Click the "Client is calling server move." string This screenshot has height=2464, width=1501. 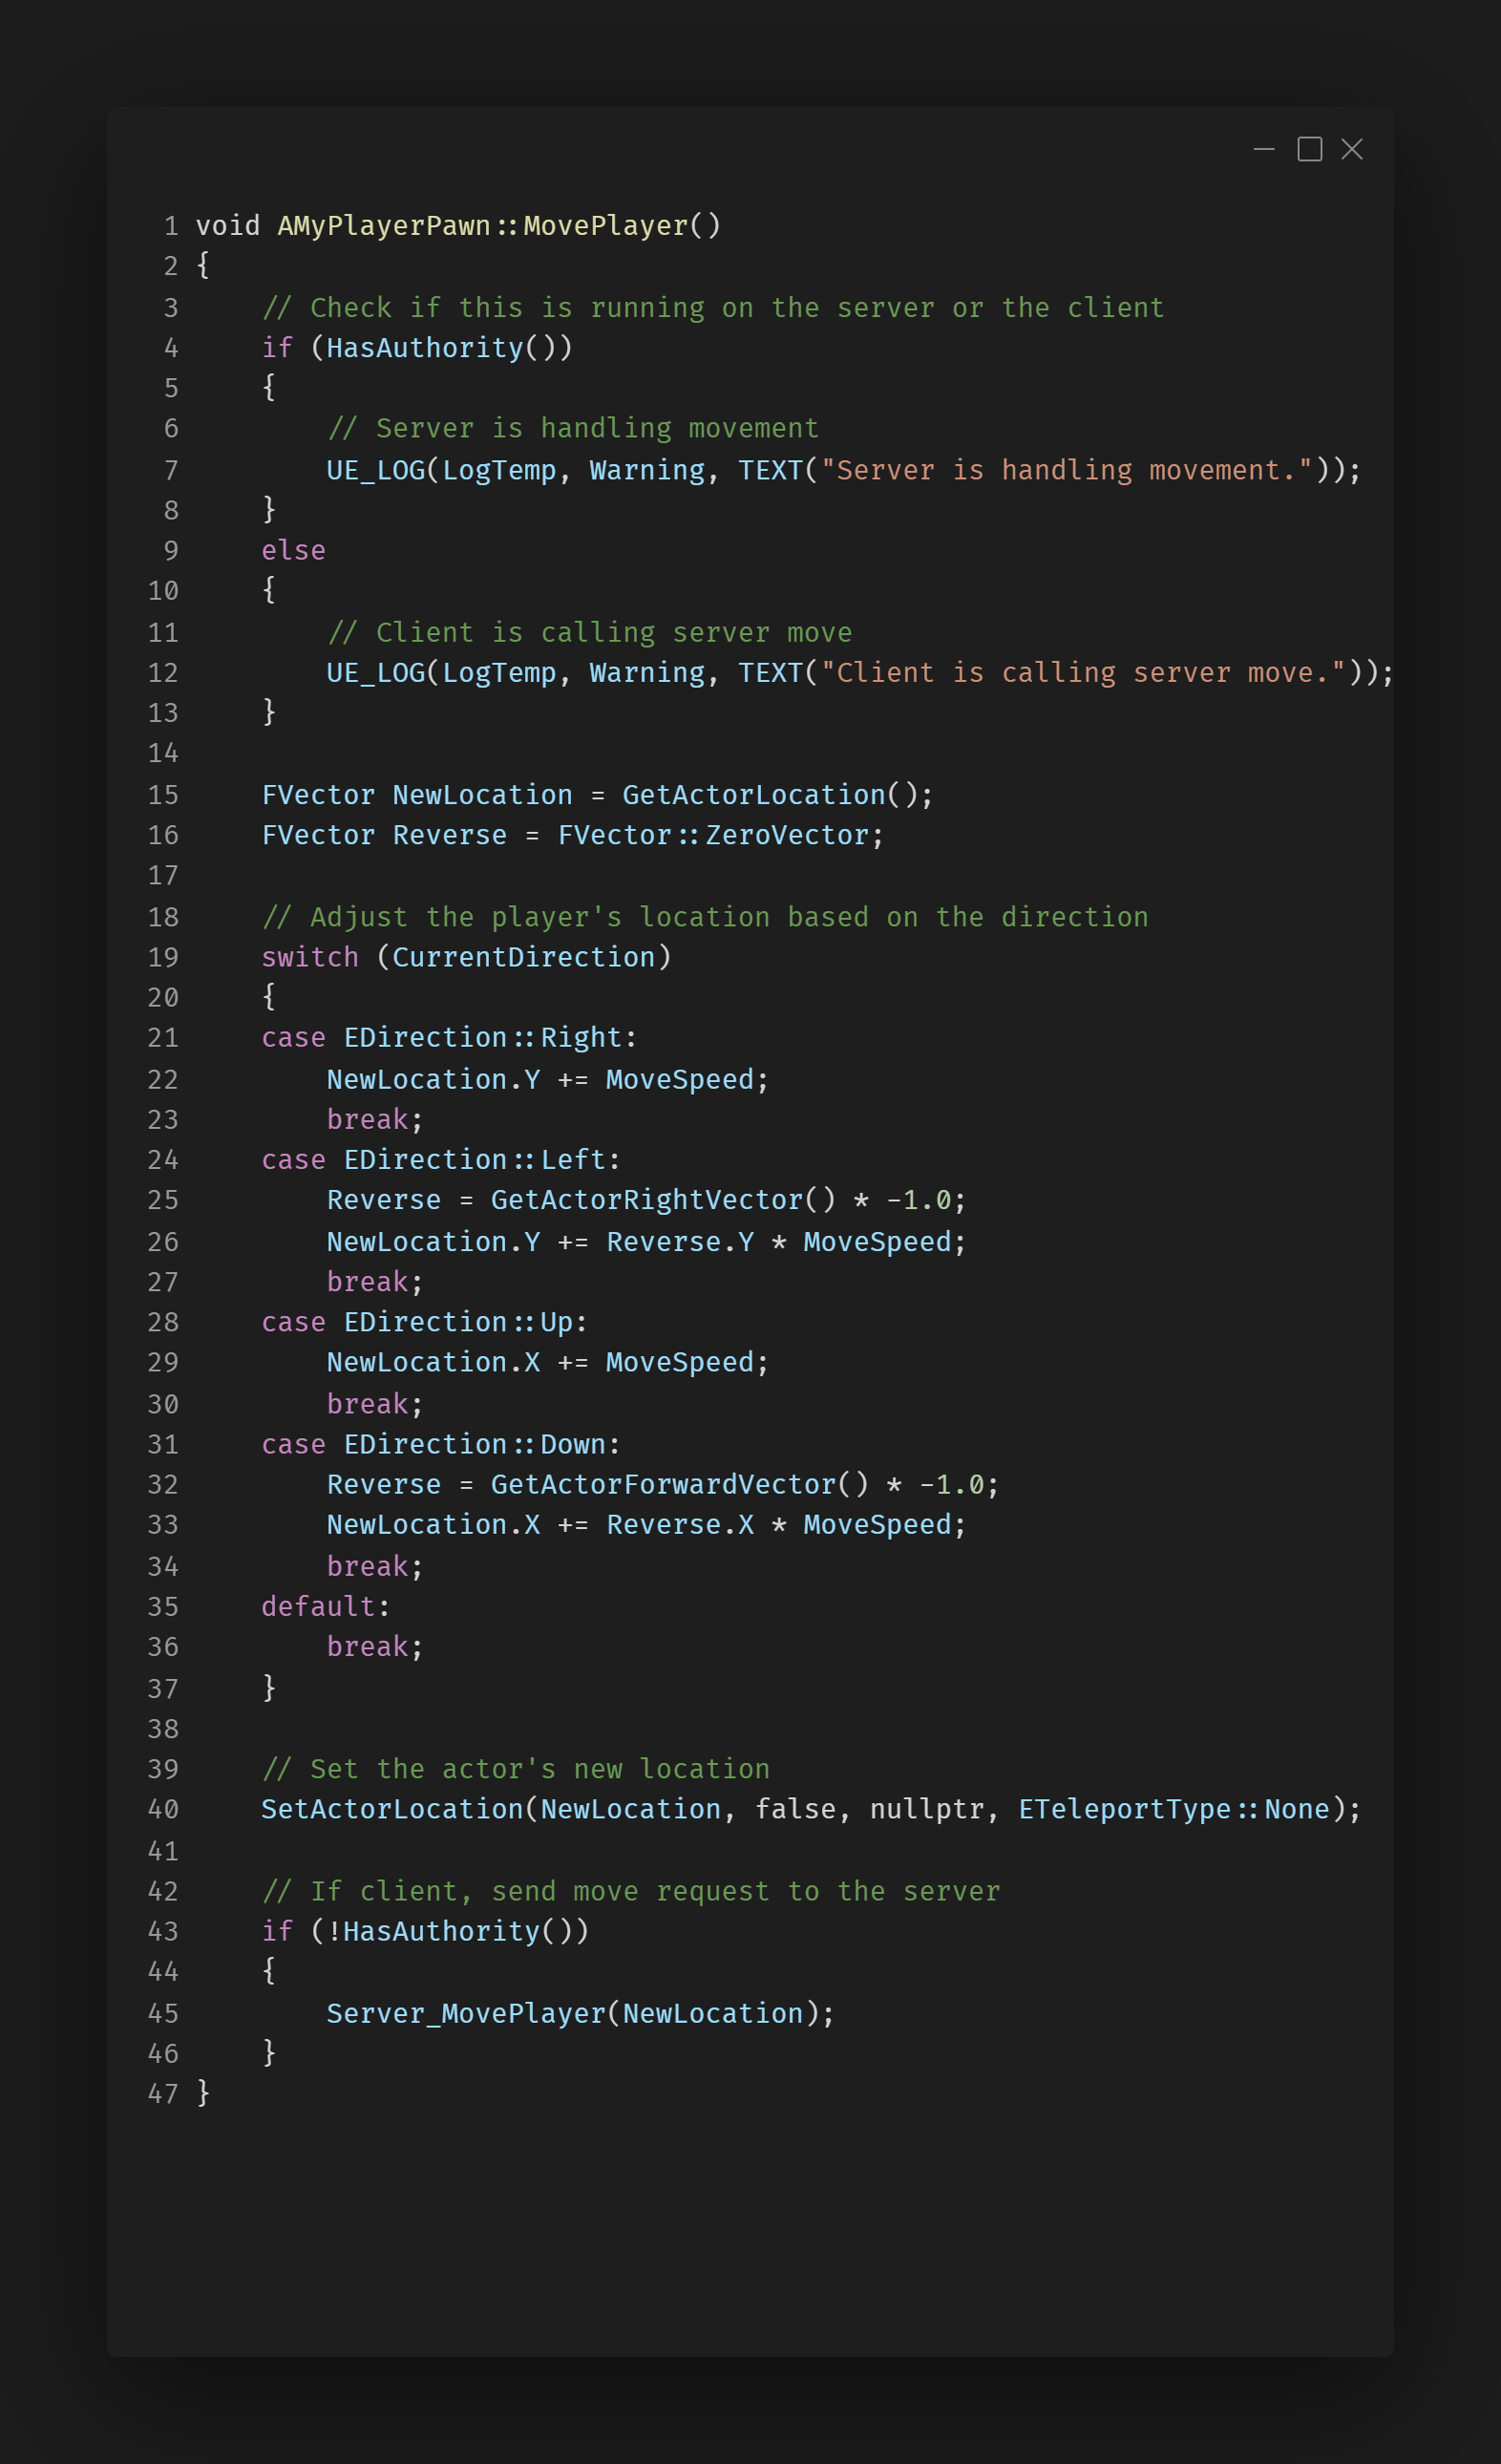[x=1083, y=673]
